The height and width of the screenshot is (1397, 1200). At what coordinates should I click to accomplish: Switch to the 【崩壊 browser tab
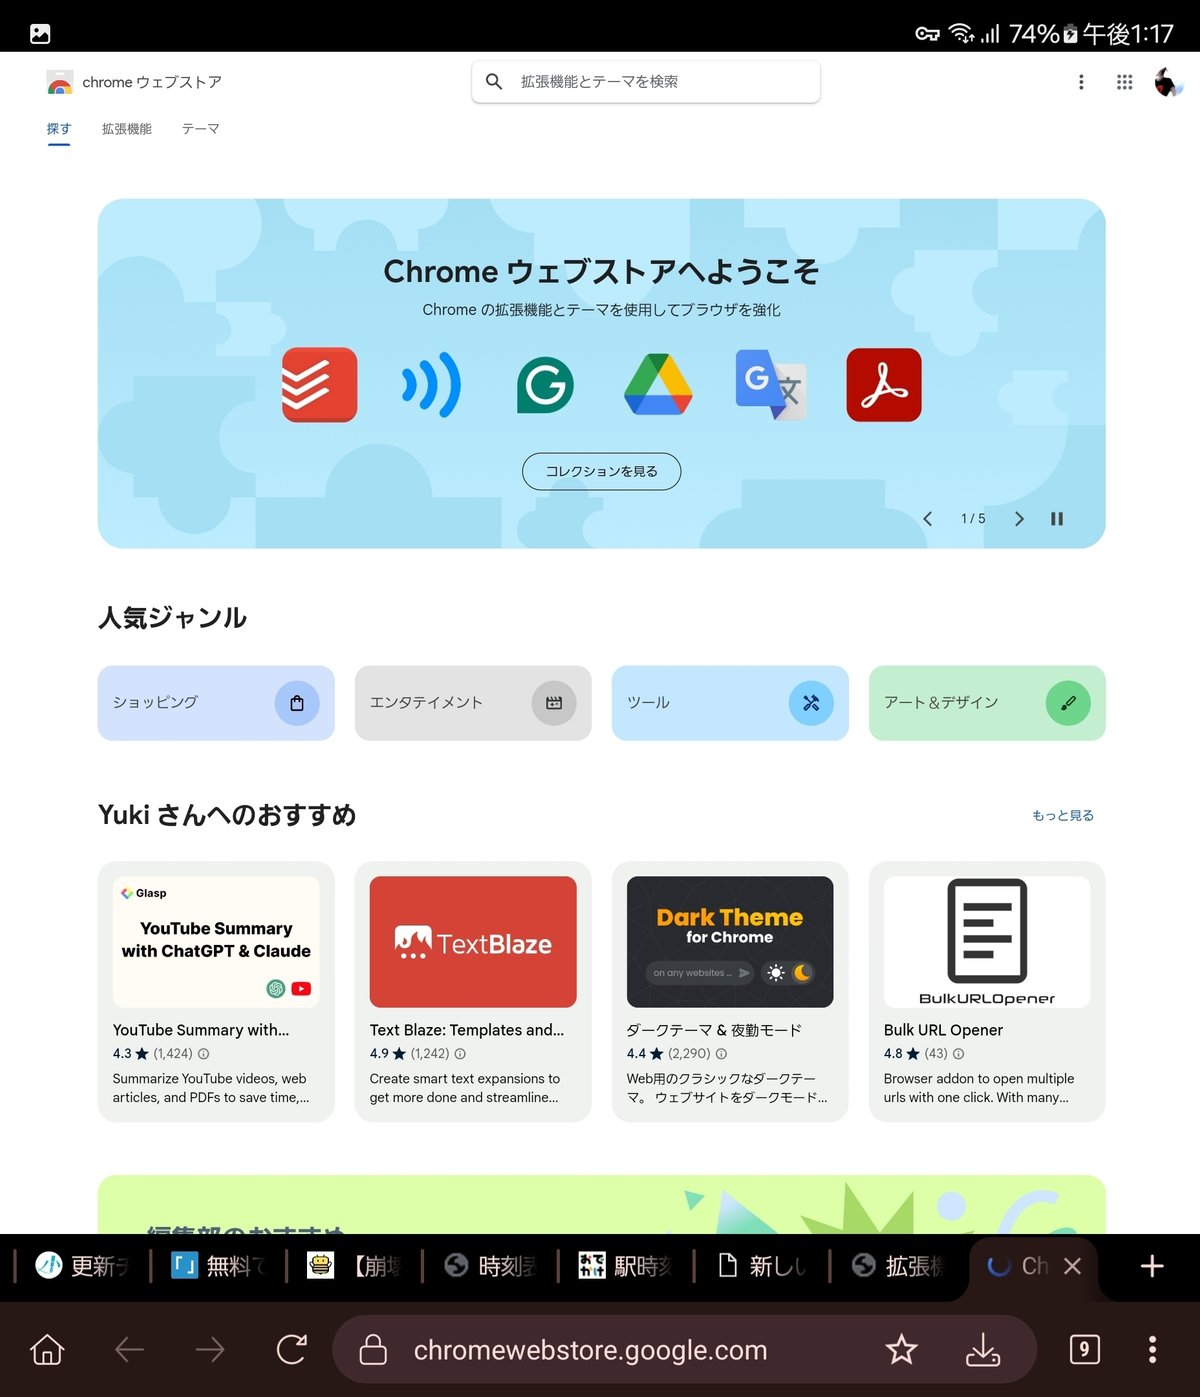click(355, 1266)
